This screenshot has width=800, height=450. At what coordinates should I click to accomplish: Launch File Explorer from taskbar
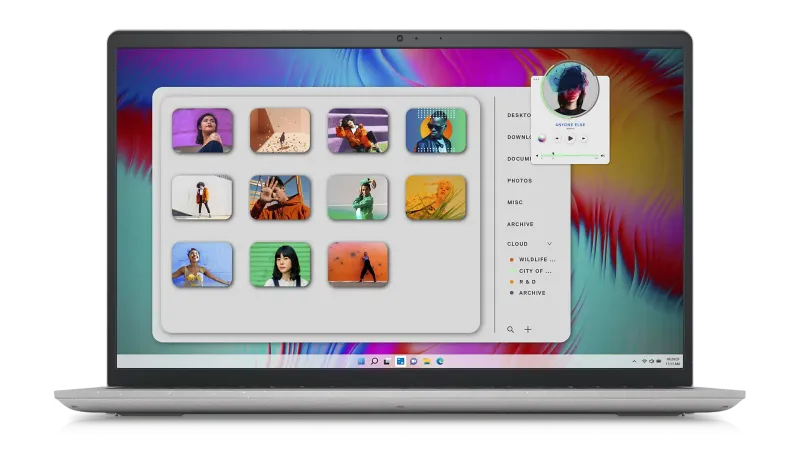pyautogui.click(x=427, y=361)
